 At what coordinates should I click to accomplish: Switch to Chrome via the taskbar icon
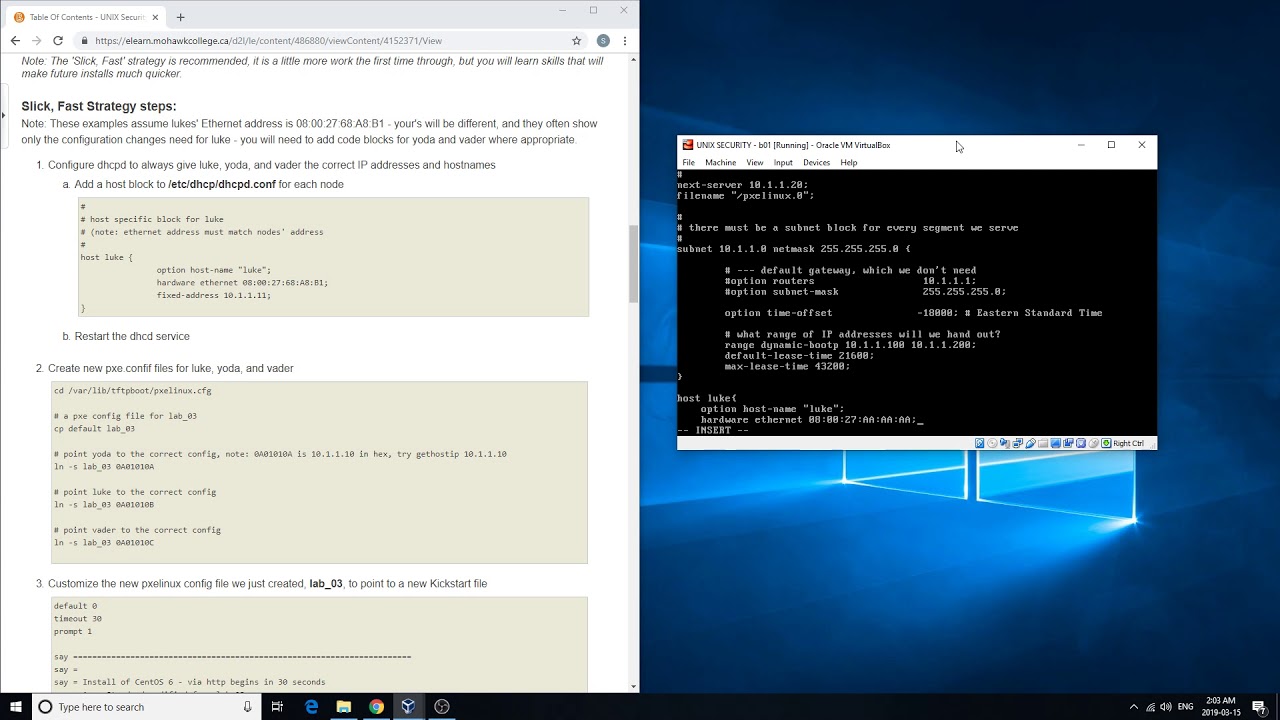click(x=376, y=707)
